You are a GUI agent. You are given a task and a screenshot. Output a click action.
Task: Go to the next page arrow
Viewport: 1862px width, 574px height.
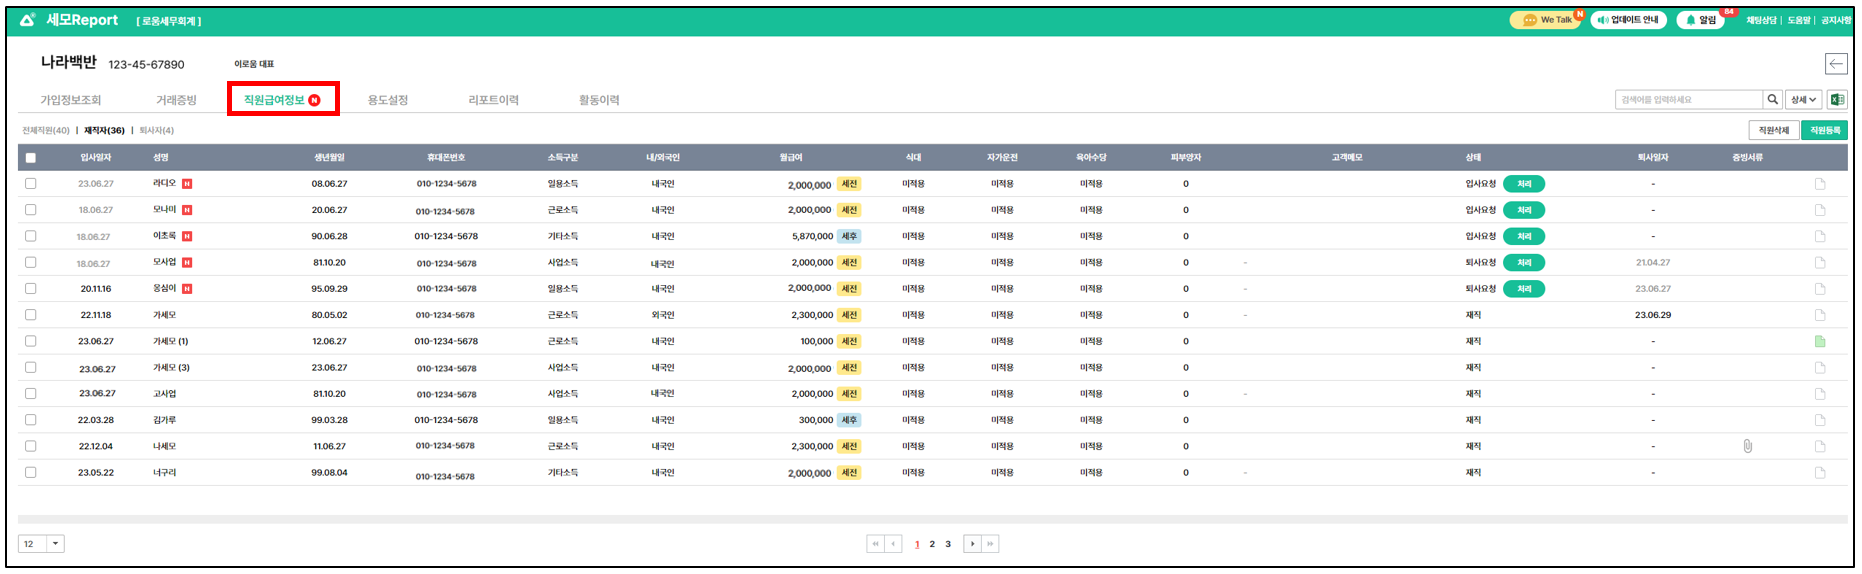(972, 544)
